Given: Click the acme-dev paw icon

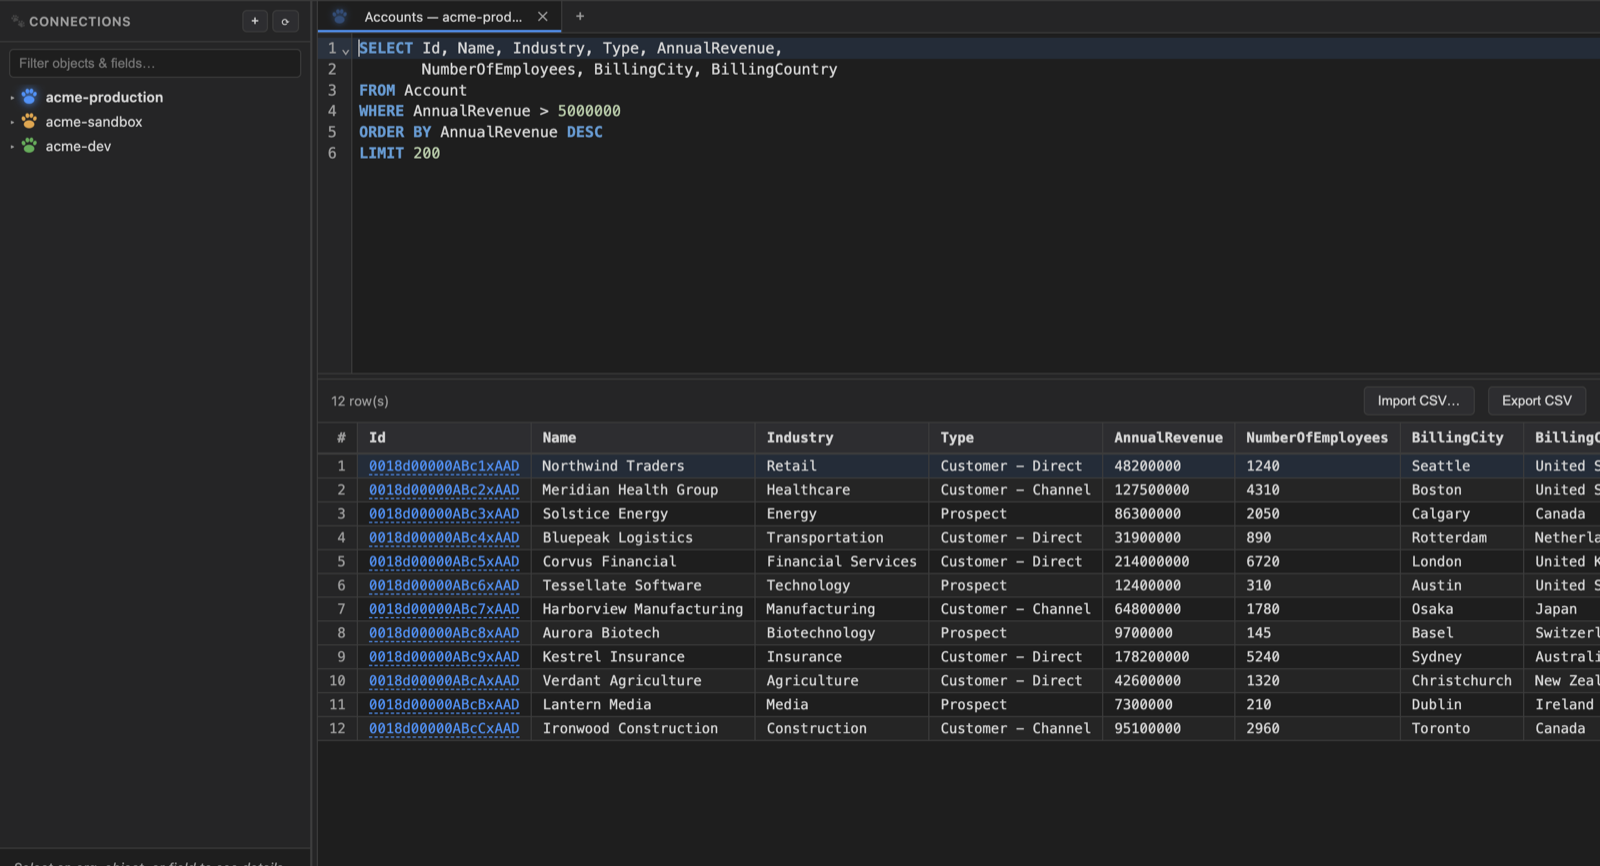Looking at the screenshot, I should (x=29, y=146).
